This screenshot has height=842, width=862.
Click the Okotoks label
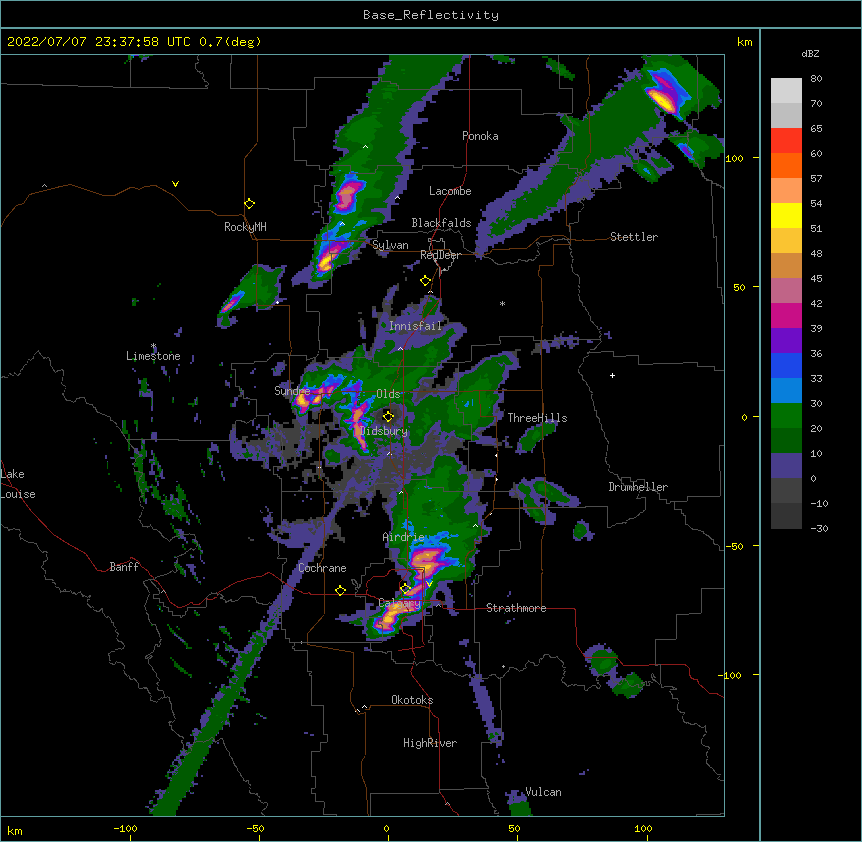tap(412, 700)
